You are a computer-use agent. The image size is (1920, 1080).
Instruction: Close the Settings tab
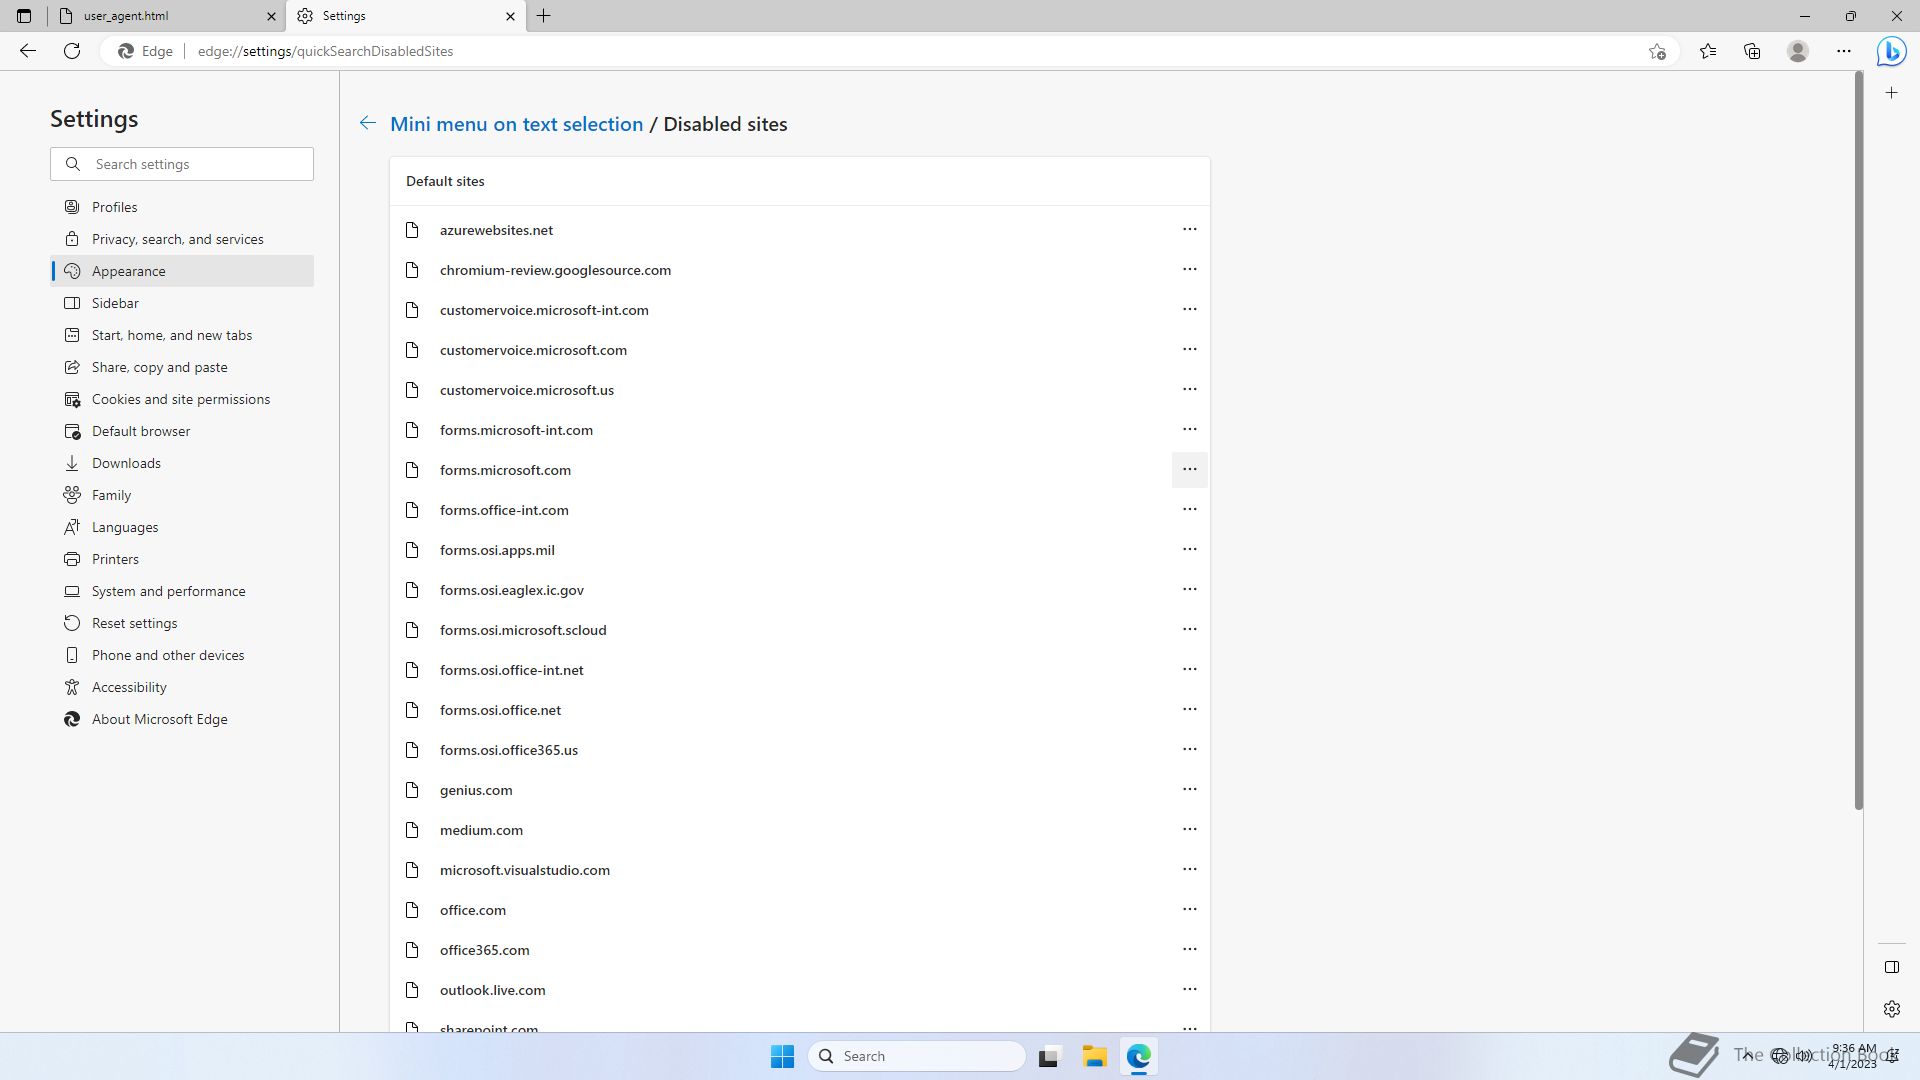510,16
